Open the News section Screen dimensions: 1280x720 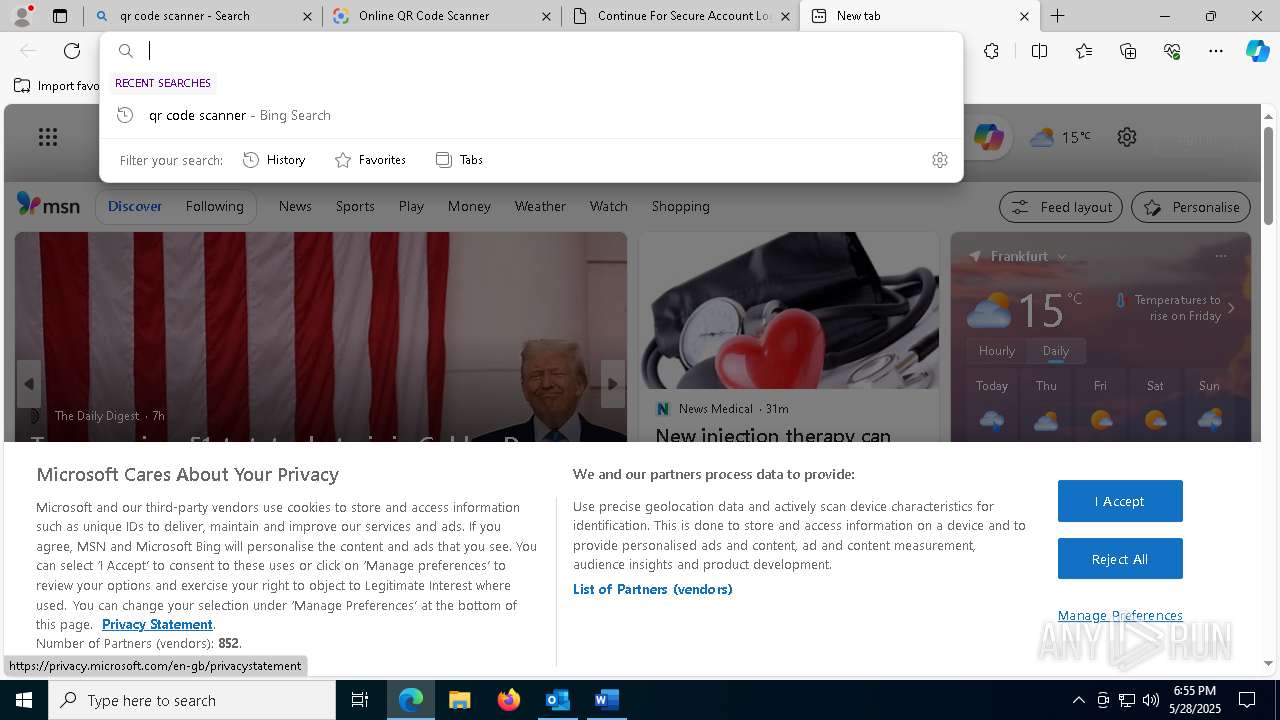[295, 206]
